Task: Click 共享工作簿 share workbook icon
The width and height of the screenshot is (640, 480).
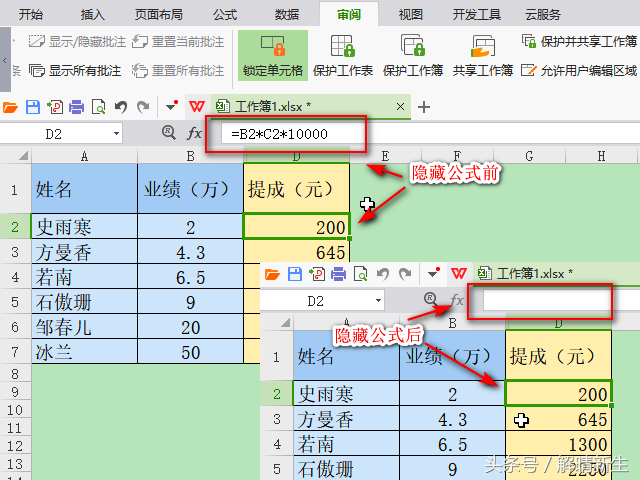Action: pos(483,56)
